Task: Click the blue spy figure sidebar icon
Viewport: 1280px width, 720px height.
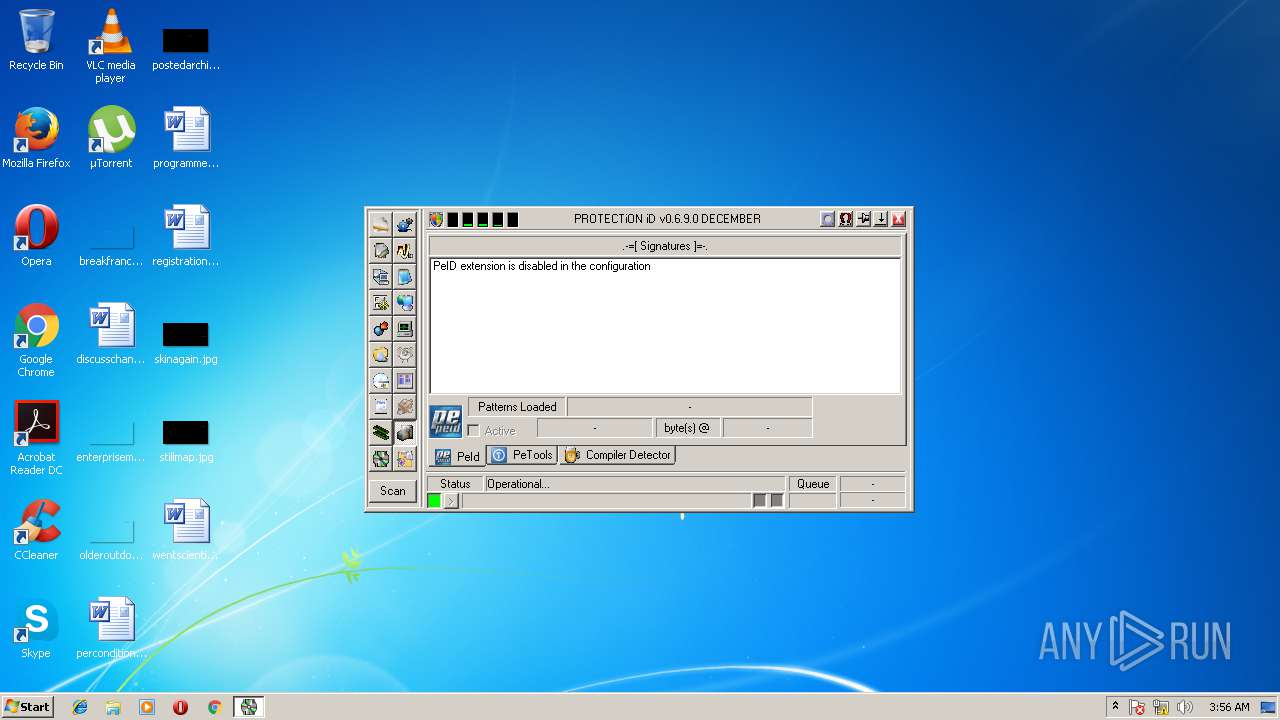Action: [x=404, y=224]
